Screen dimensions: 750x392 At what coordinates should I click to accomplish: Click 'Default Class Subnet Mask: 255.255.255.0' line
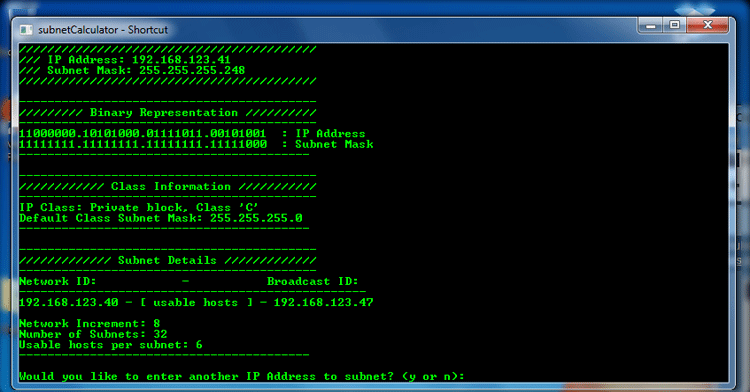pos(161,218)
